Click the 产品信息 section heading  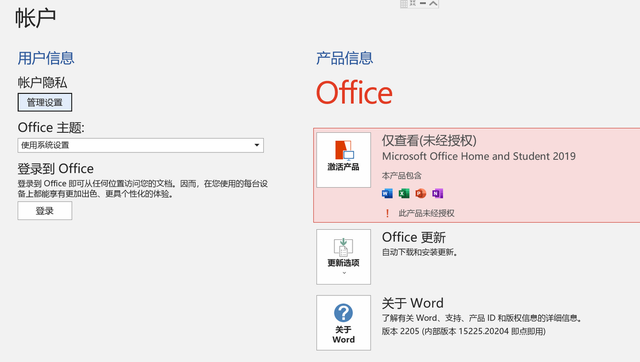coord(345,58)
